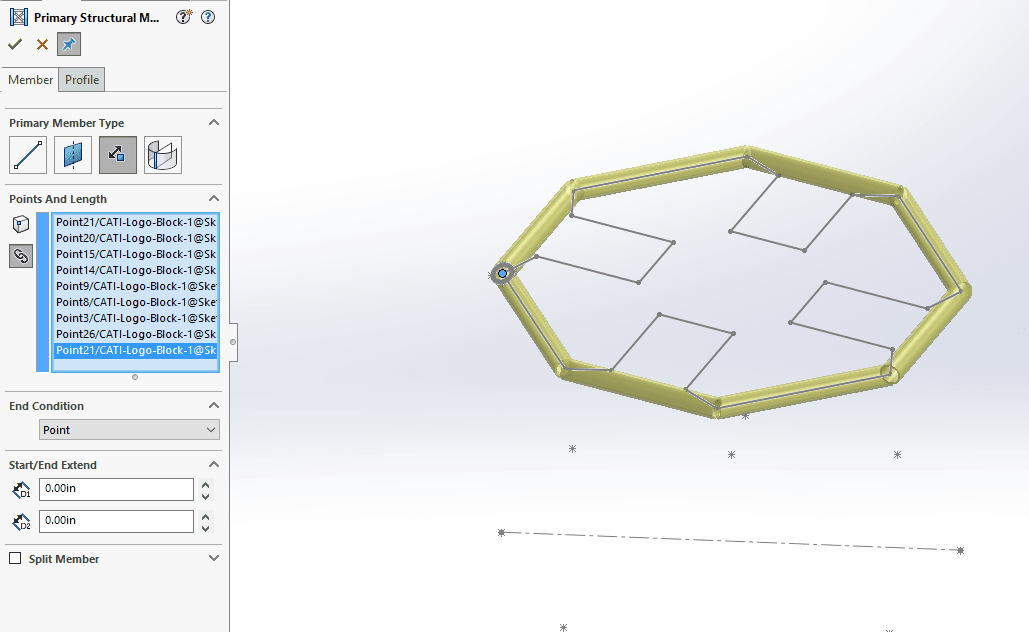
Task: Expand the Split Member section
Action: (x=213, y=558)
